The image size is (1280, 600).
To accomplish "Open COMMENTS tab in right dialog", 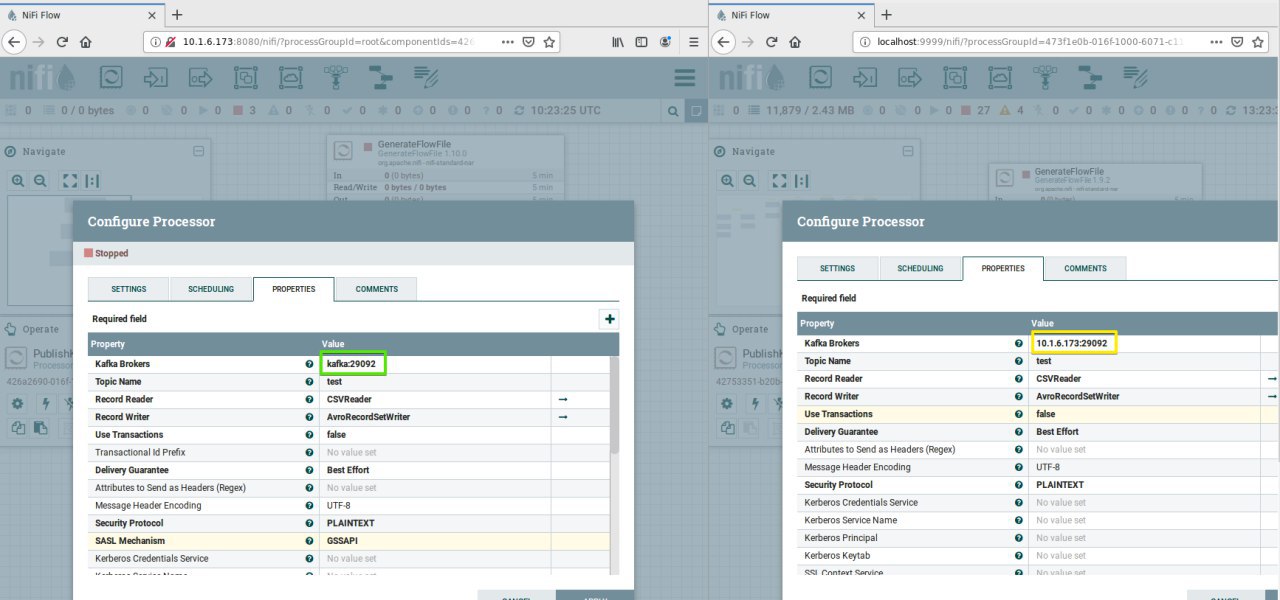I will [x=1085, y=268].
